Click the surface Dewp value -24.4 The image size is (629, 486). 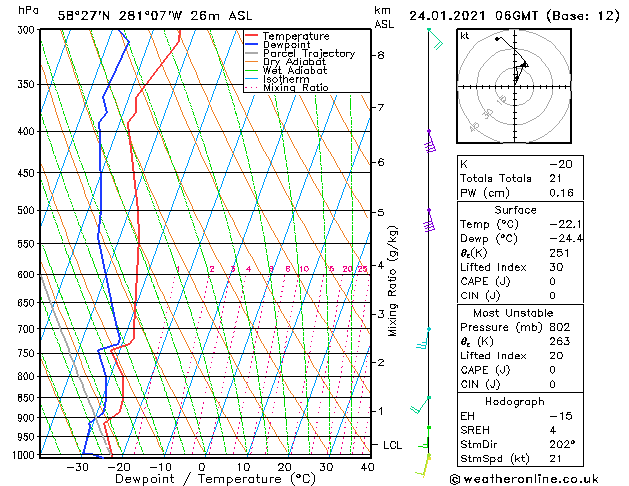pyautogui.click(x=566, y=239)
